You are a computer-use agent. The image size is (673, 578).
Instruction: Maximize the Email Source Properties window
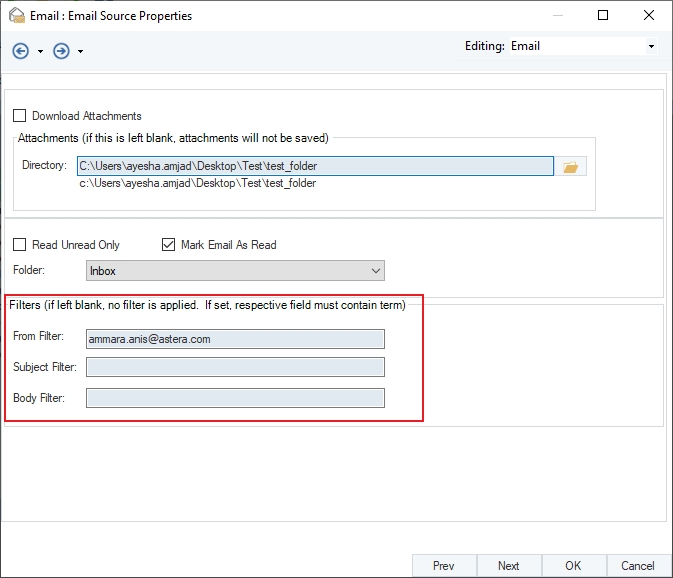(x=603, y=16)
